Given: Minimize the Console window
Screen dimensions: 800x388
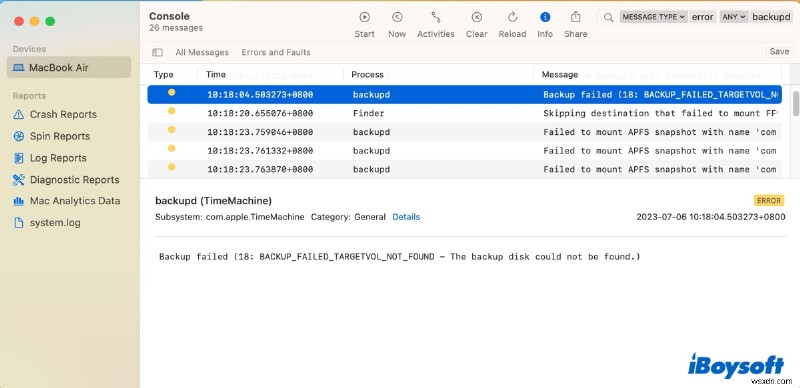Looking at the screenshot, I should pos(35,21).
